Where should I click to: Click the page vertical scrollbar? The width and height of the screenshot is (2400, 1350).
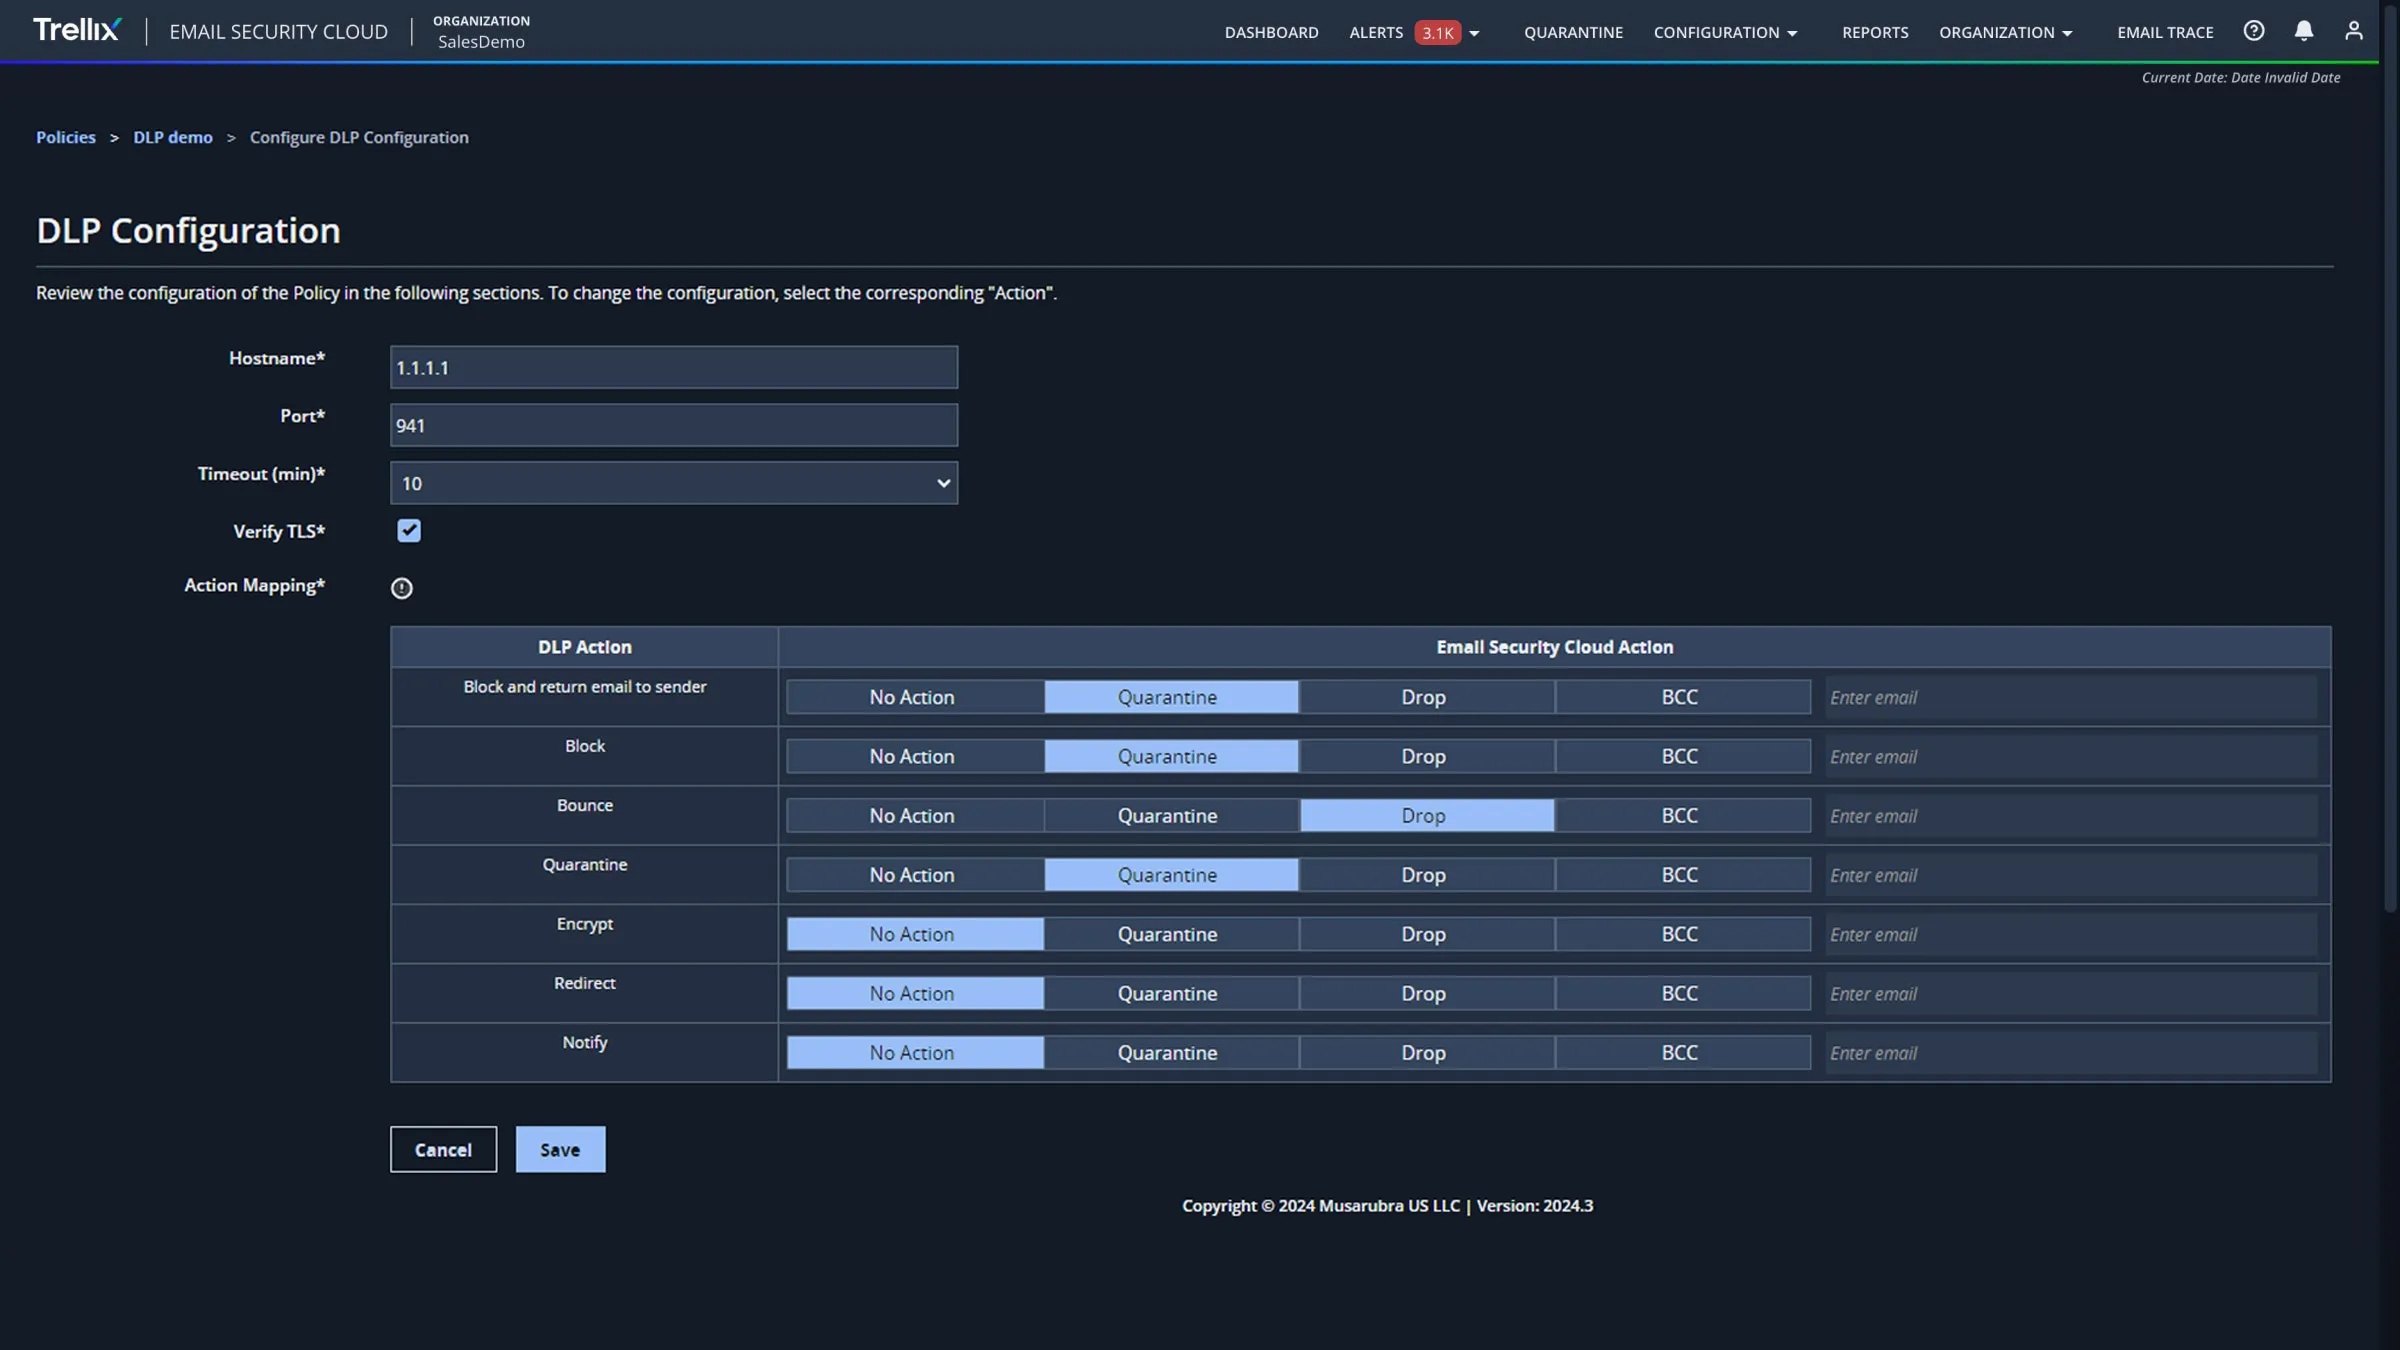pos(2390,460)
